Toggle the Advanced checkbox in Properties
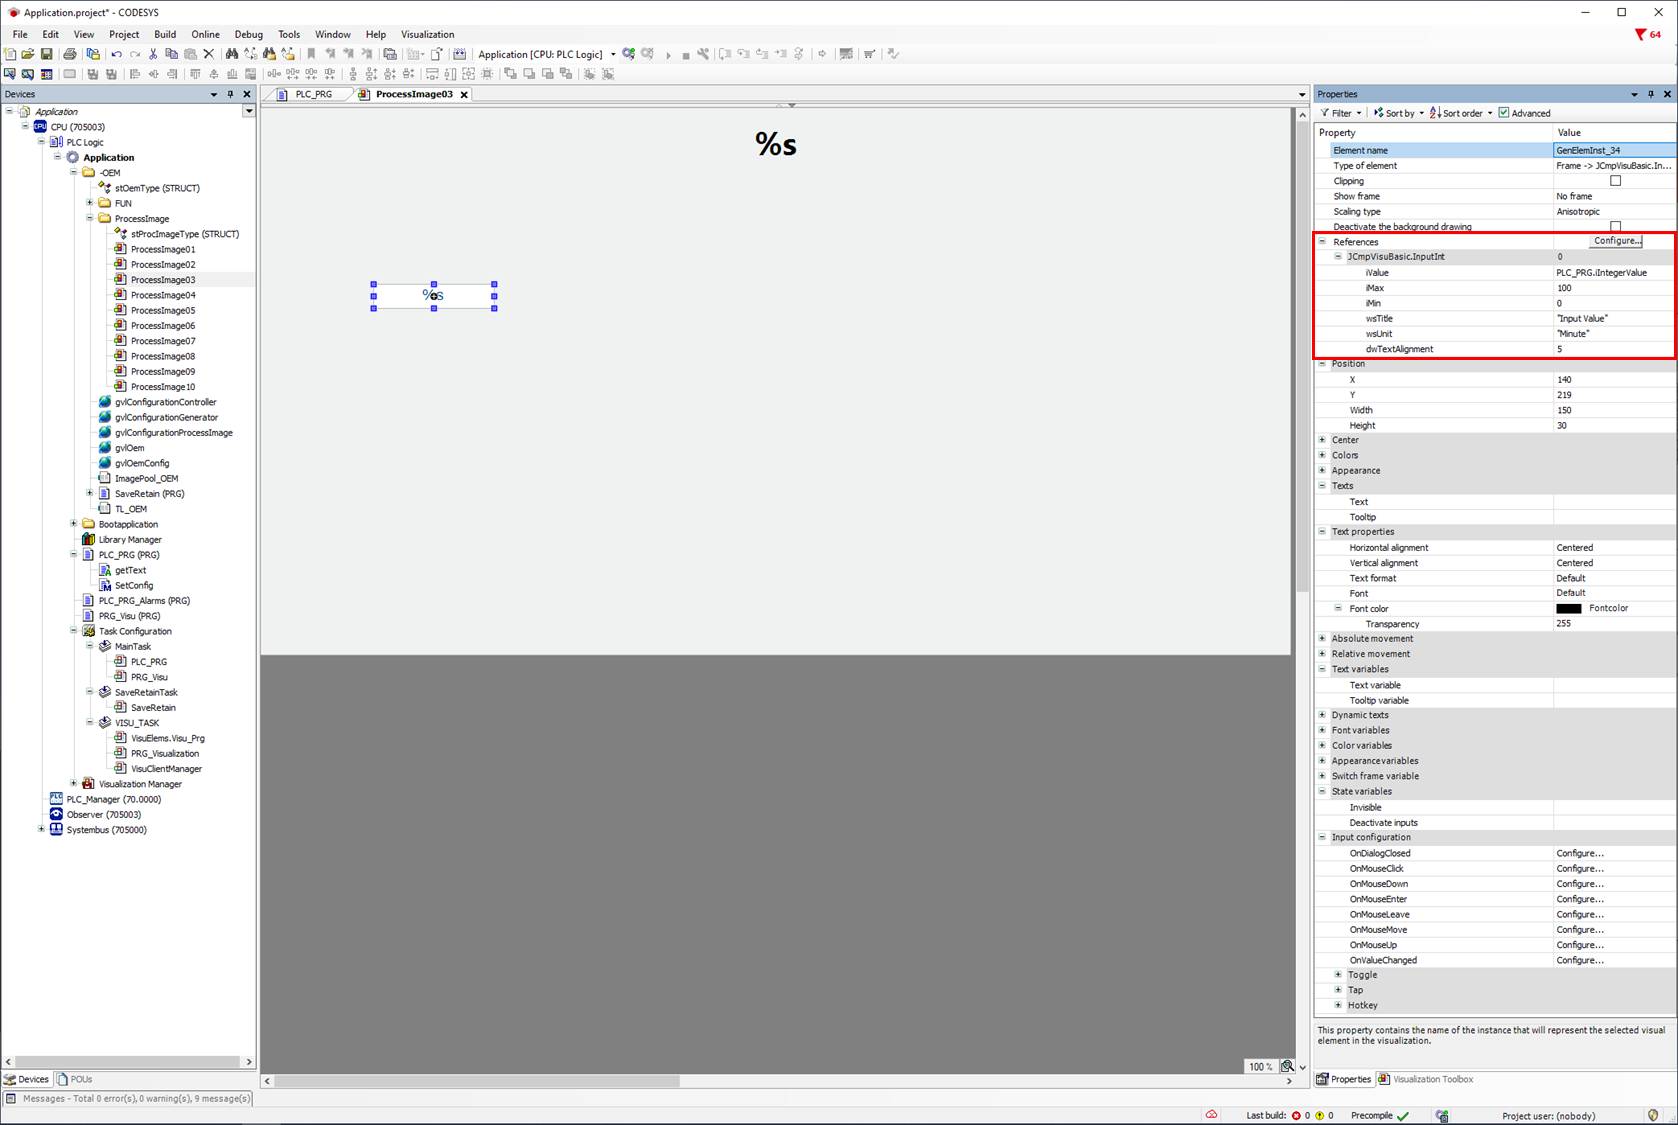The image size is (1678, 1125). 1504,113
